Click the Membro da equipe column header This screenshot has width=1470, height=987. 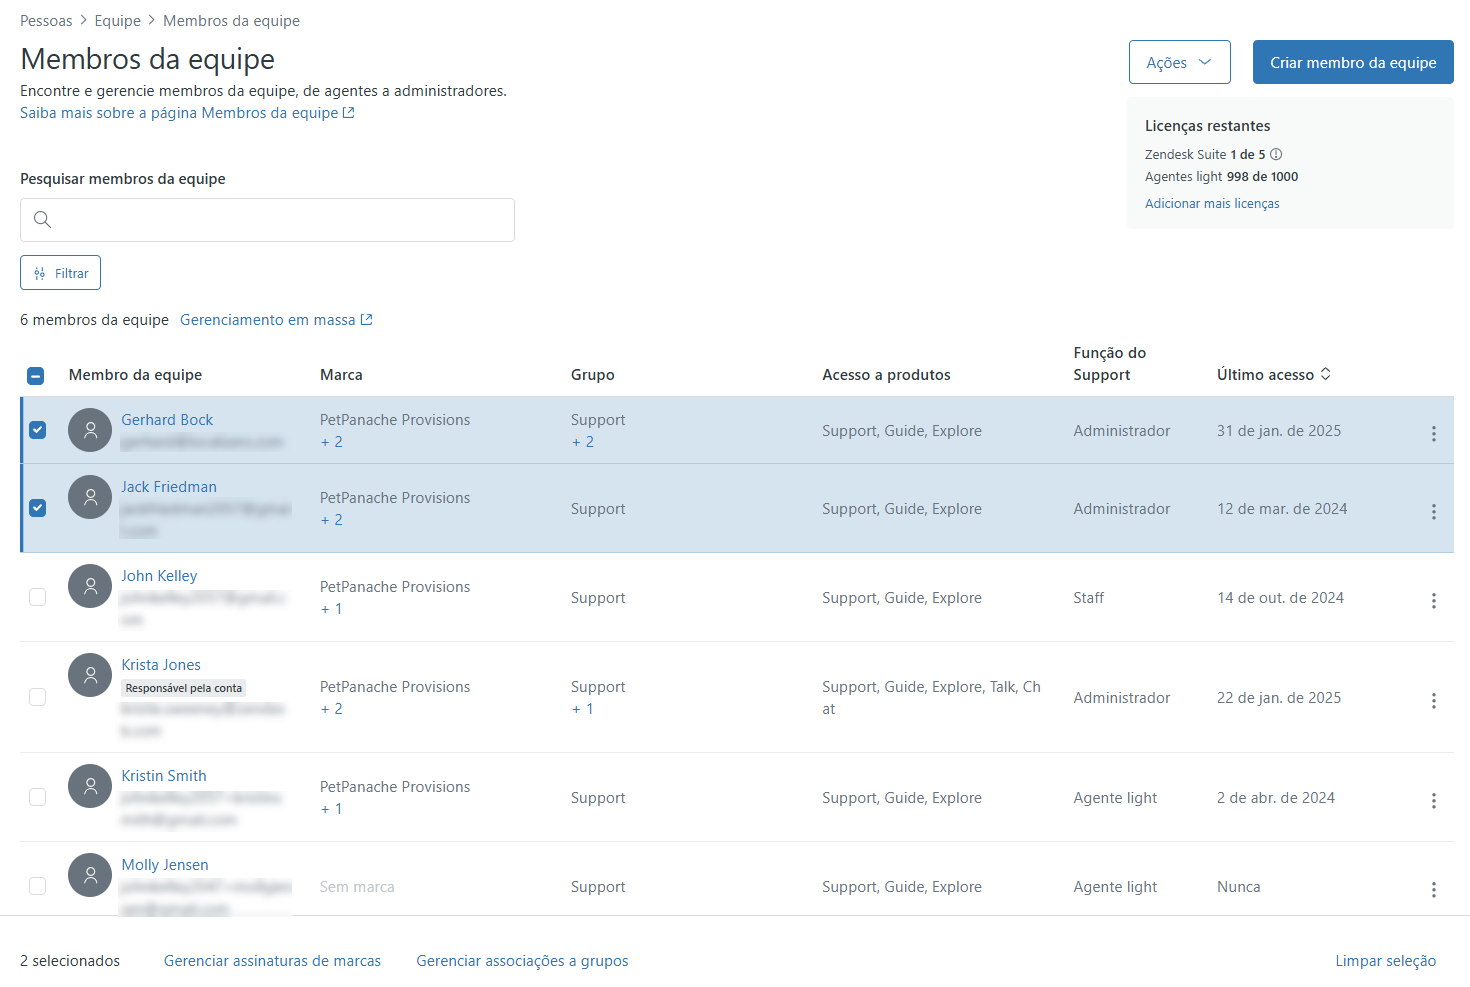point(135,375)
